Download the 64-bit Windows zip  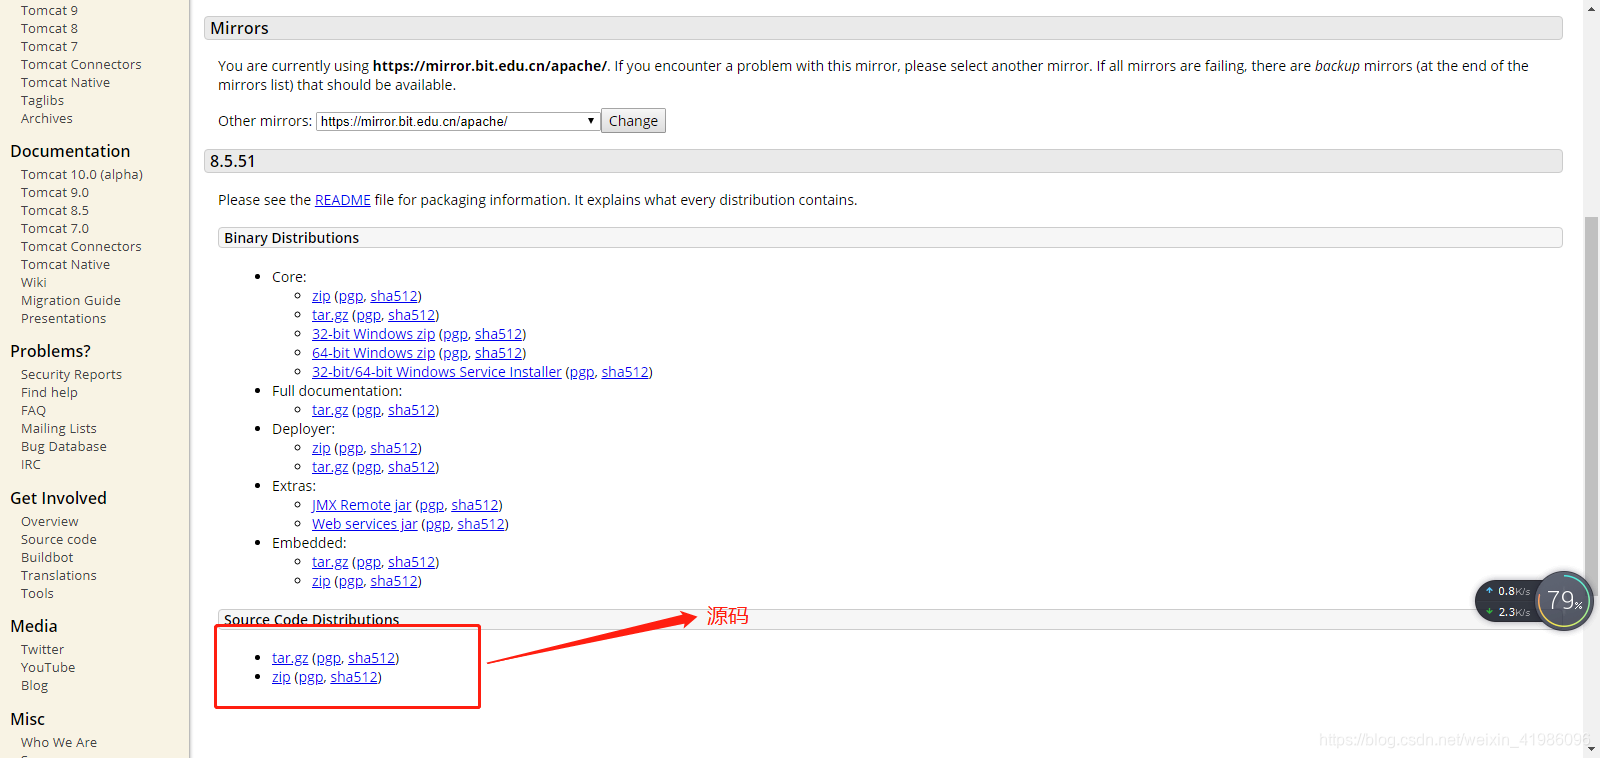pyautogui.click(x=373, y=353)
